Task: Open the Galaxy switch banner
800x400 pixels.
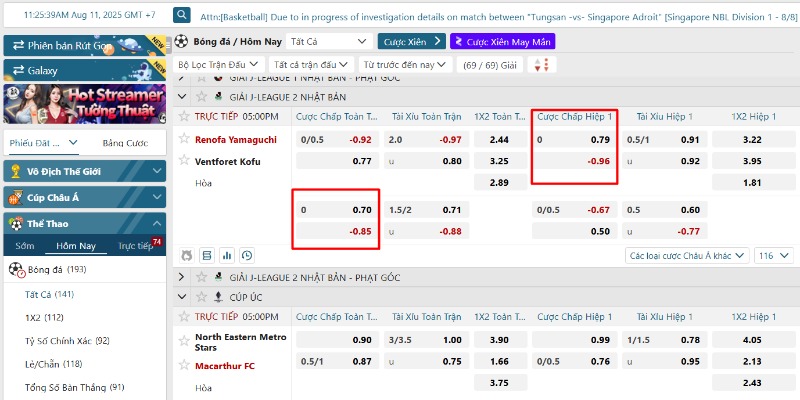Action: 84,71
